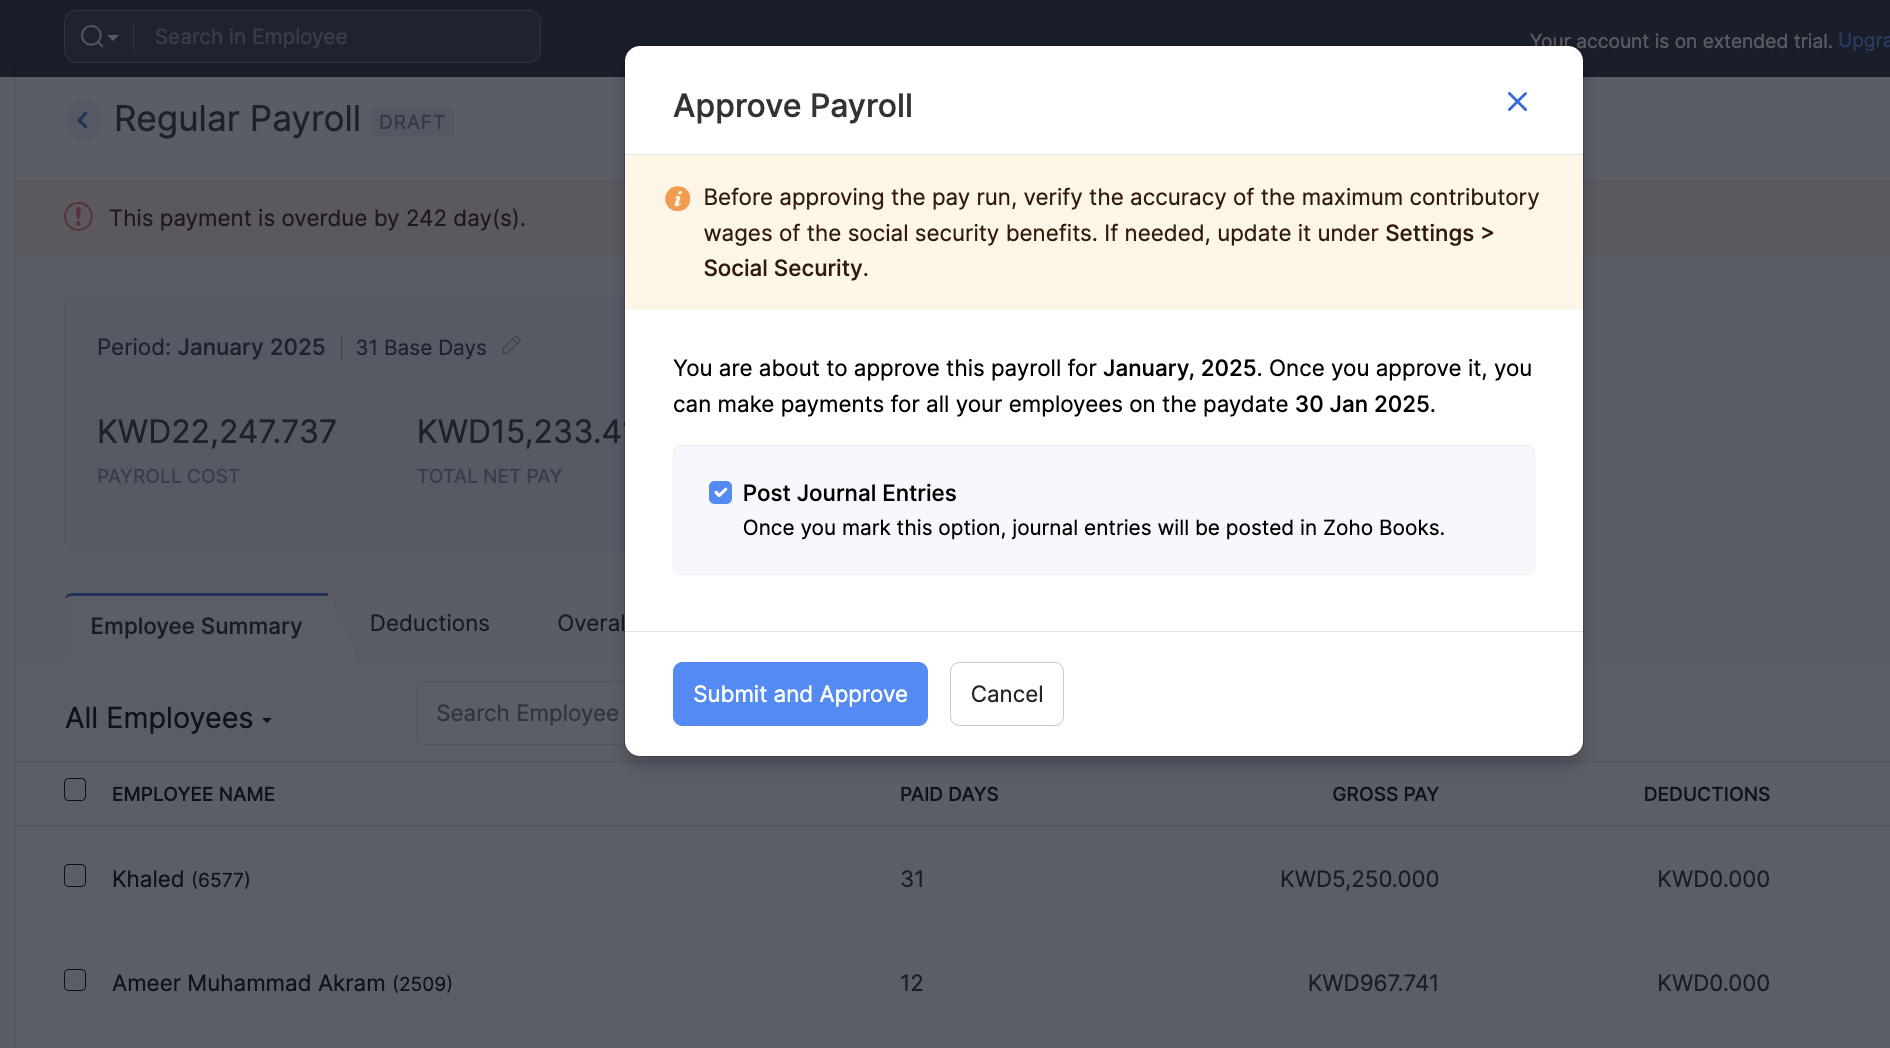Click the pencil icon to edit base days
Image resolution: width=1890 pixels, height=1048 pixels.
tap(512, 345)
